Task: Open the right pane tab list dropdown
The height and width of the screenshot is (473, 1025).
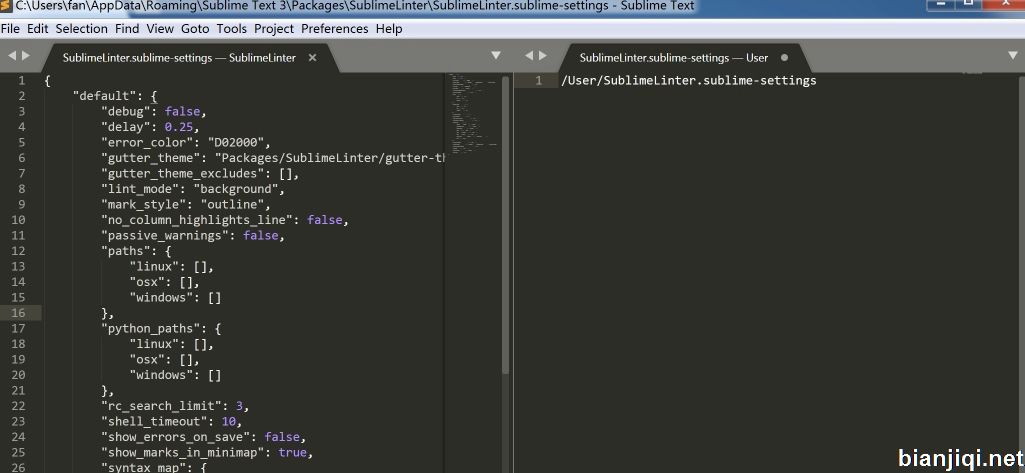Action: (x=1014, y=56)
